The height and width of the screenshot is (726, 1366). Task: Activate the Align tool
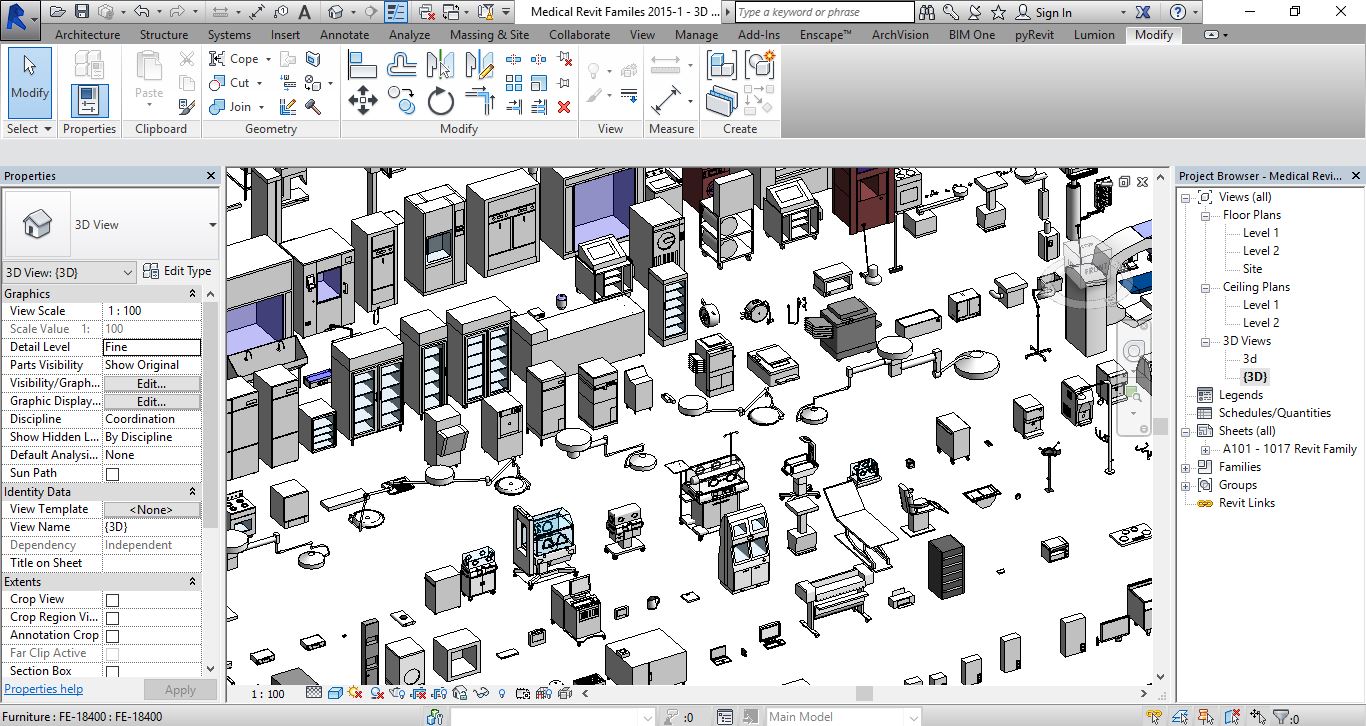[362, 66]
